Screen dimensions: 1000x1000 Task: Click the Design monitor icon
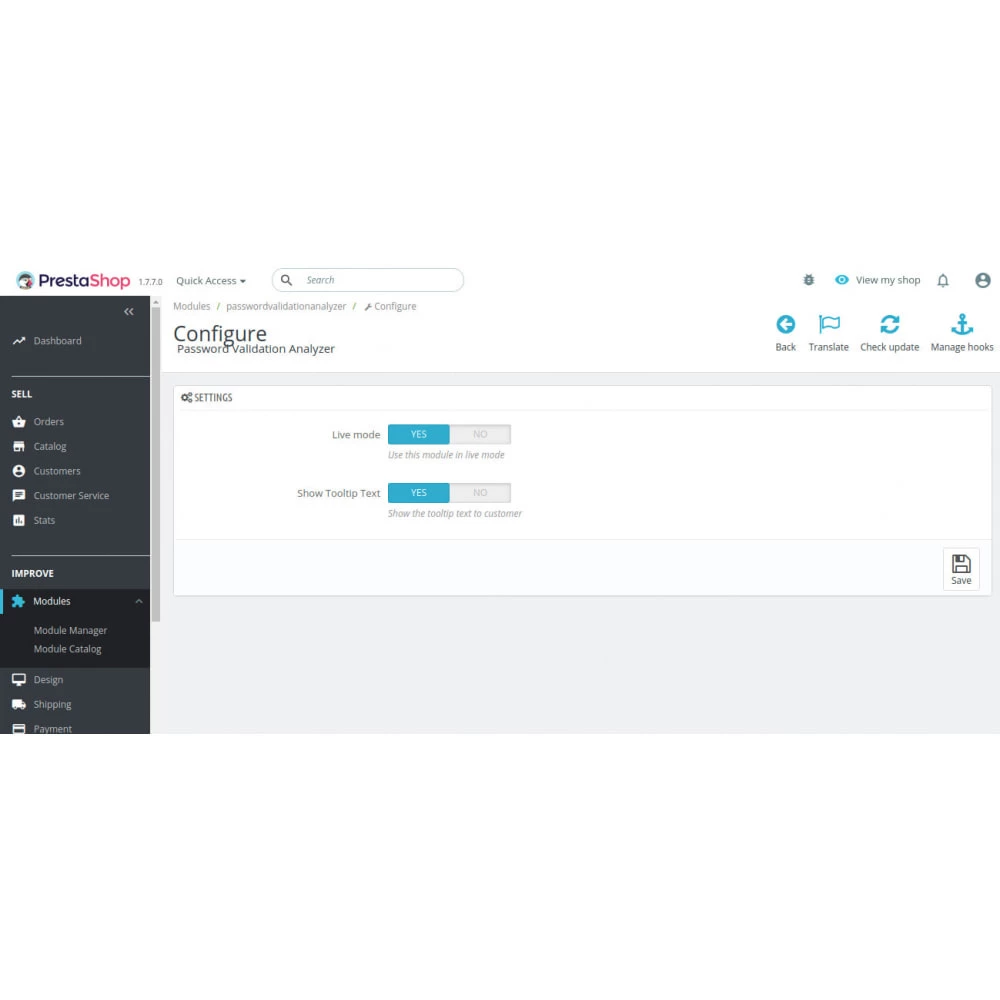[19, 680]
